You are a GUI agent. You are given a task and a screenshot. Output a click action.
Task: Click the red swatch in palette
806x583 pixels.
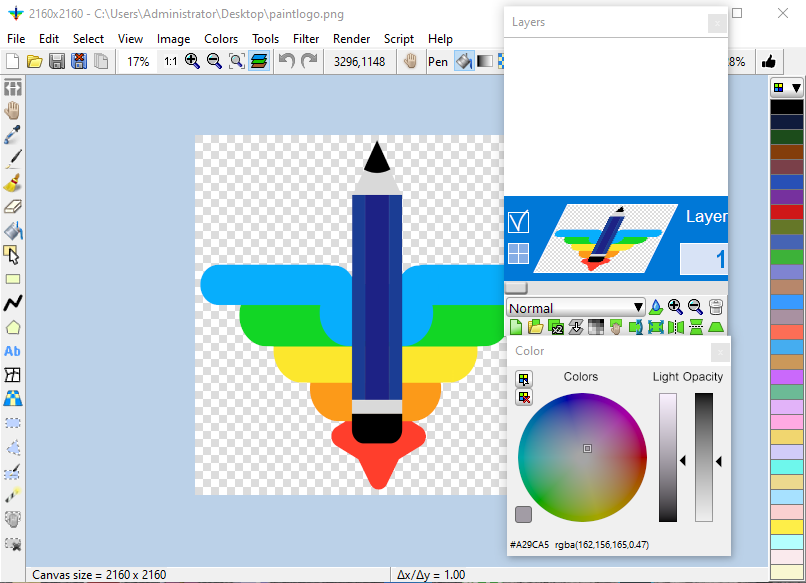click(787, 212)
